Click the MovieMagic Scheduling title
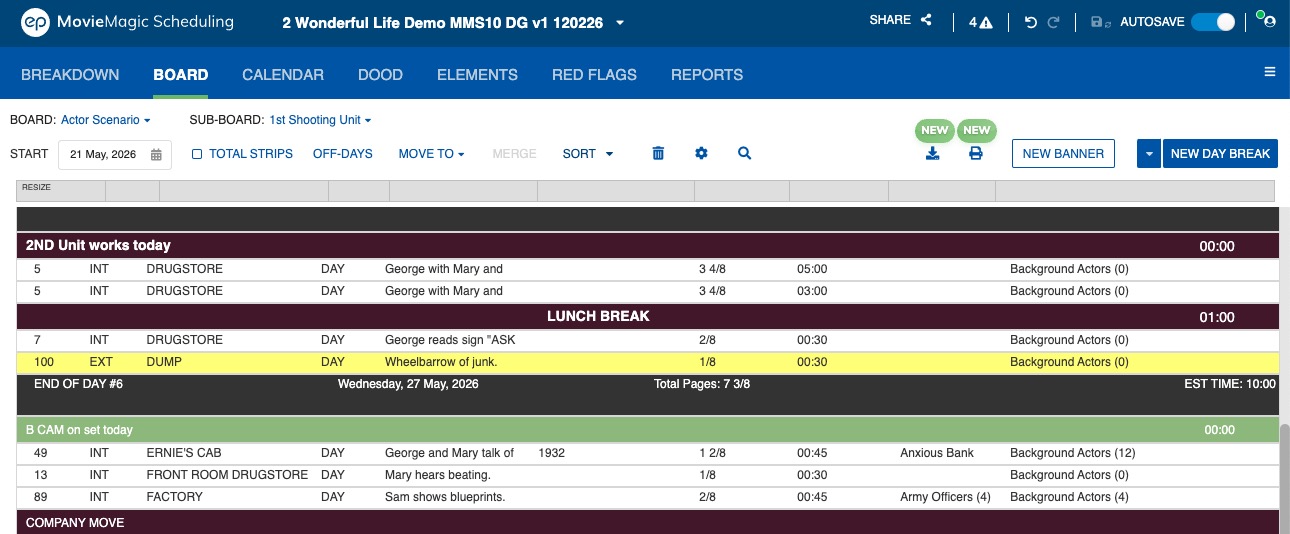Image resolution: width=1290 pixels, height=534 pixels. [146, 21]
